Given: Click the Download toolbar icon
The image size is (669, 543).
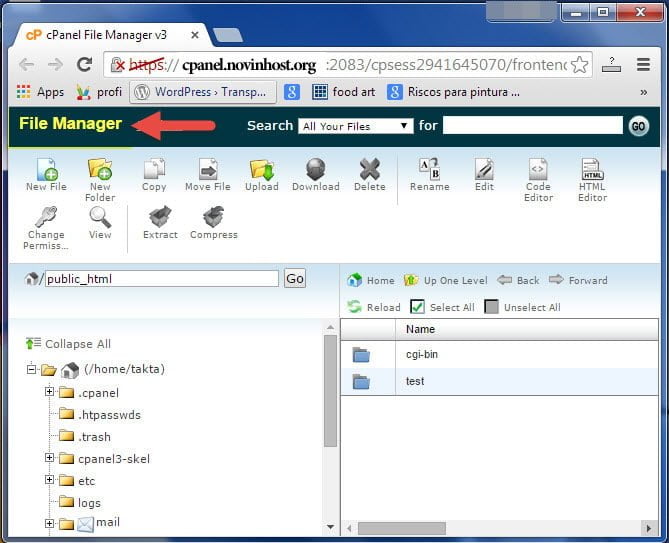Looking at the screenshot, I should [315, 170].
